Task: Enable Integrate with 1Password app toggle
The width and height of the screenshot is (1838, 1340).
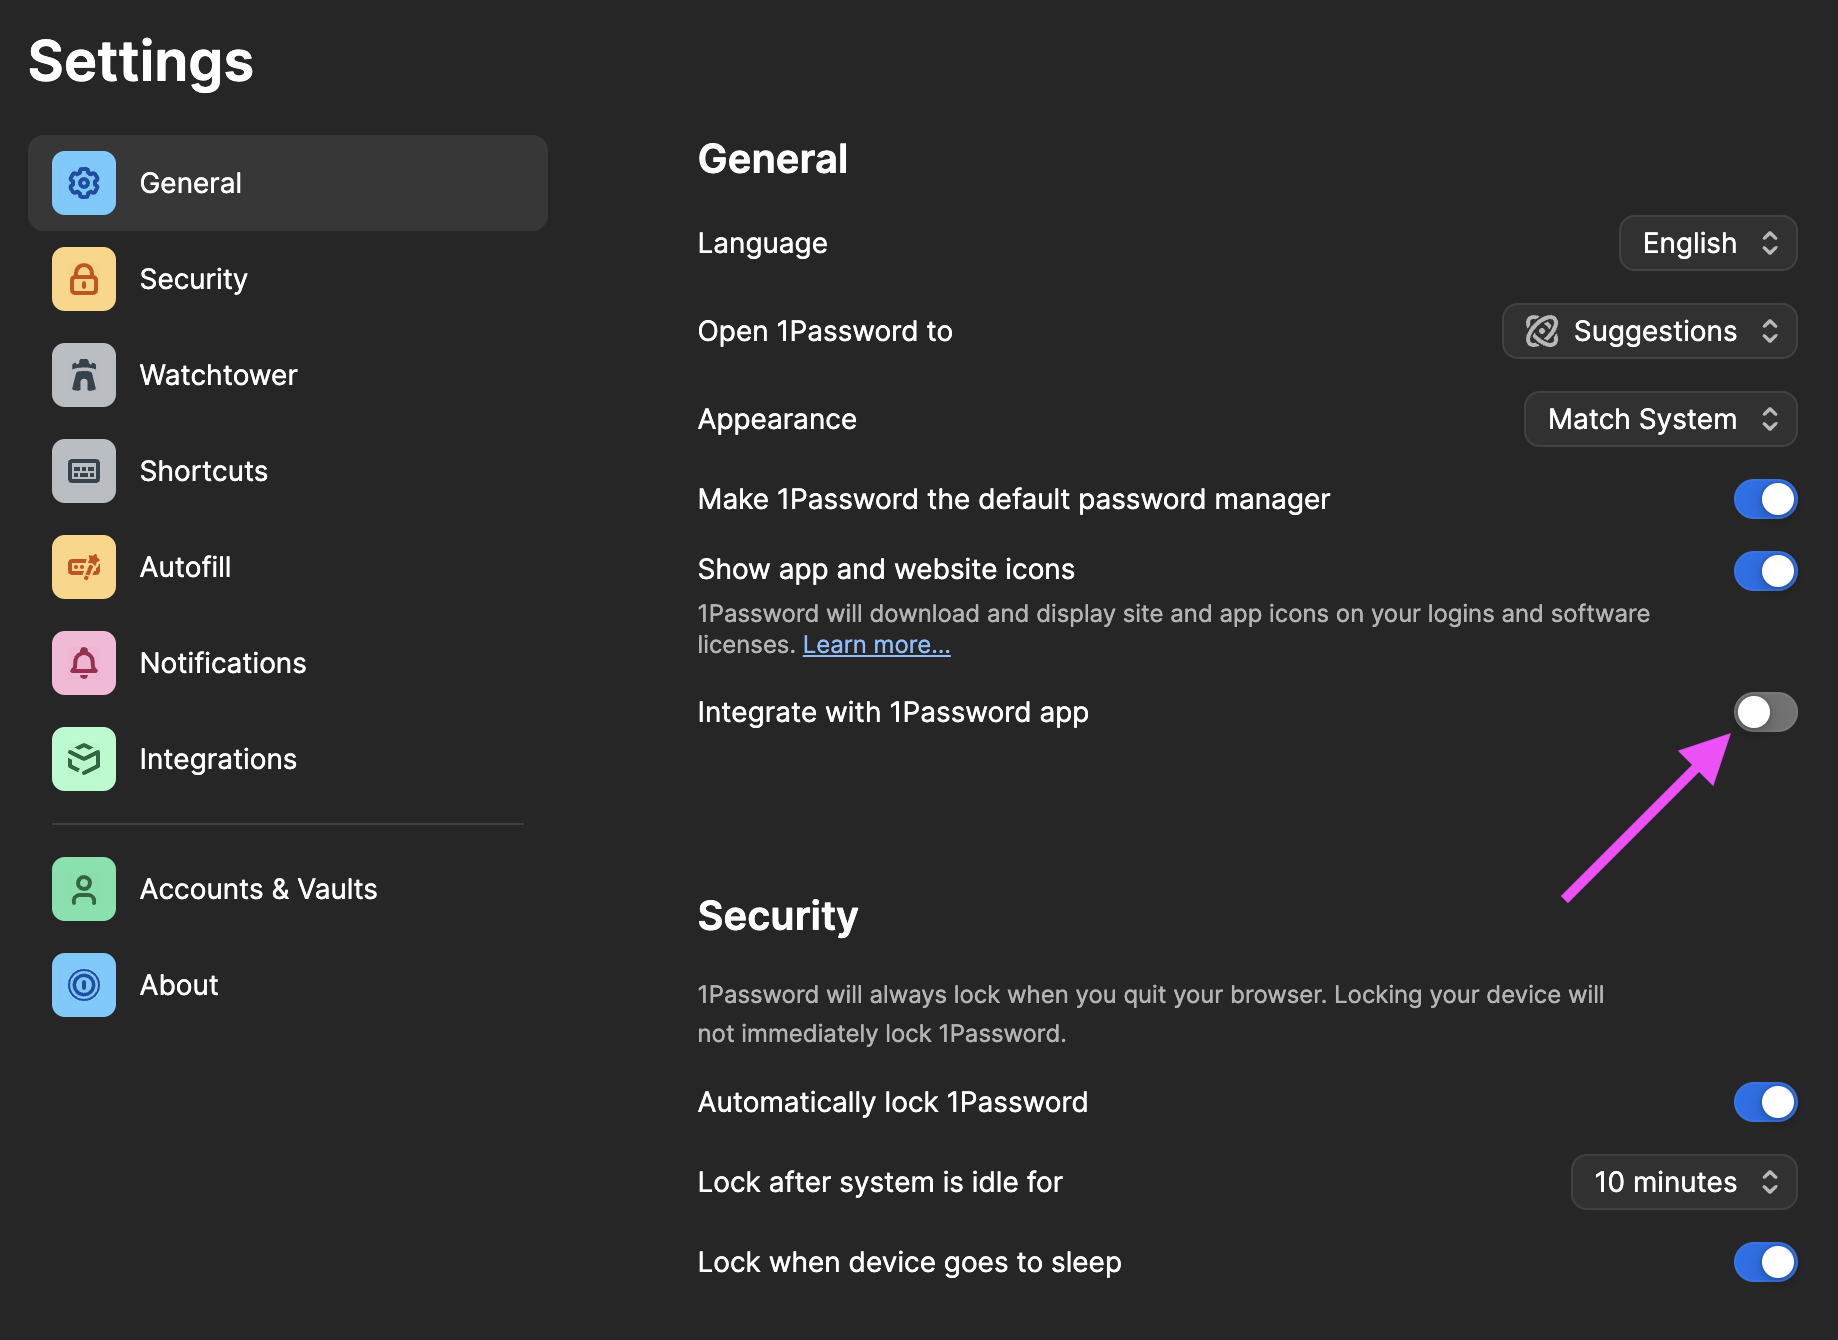Action: pos(1765,712)
